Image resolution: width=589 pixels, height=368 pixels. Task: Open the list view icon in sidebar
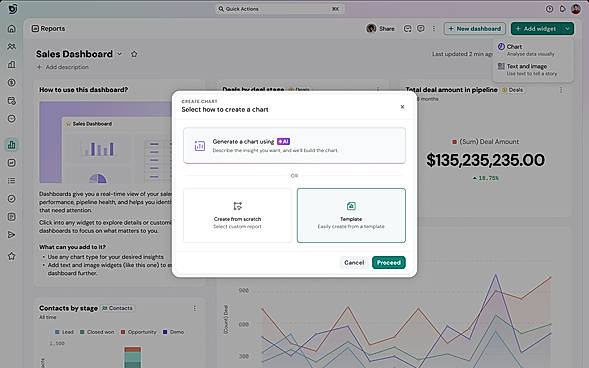12,181
